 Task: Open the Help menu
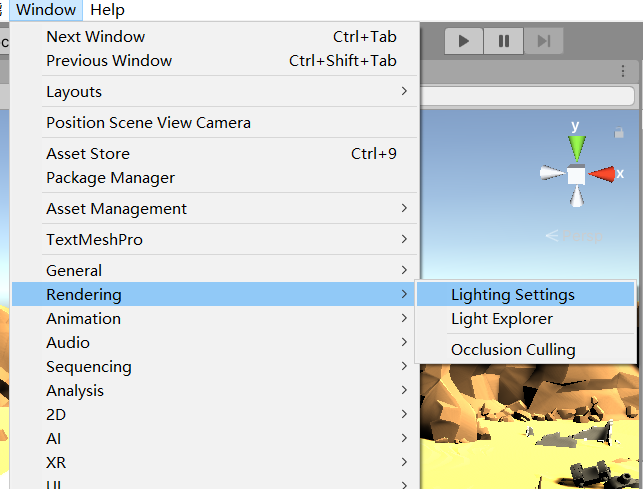pos(107,10)
